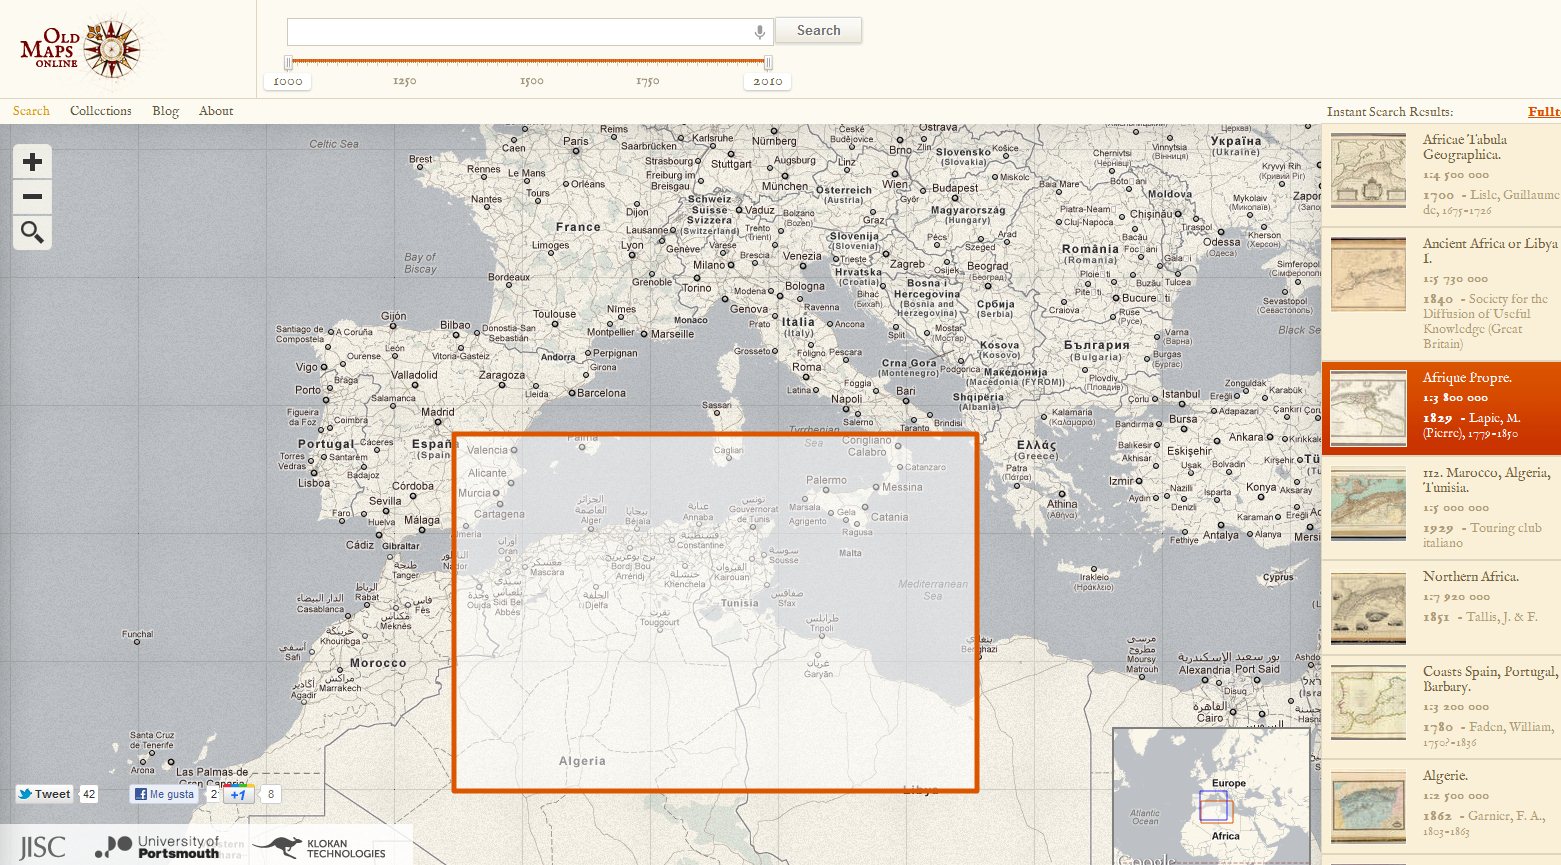Open the Fulltext results link
This screenshot has height=865, width=1561.
click(1544, 111)
